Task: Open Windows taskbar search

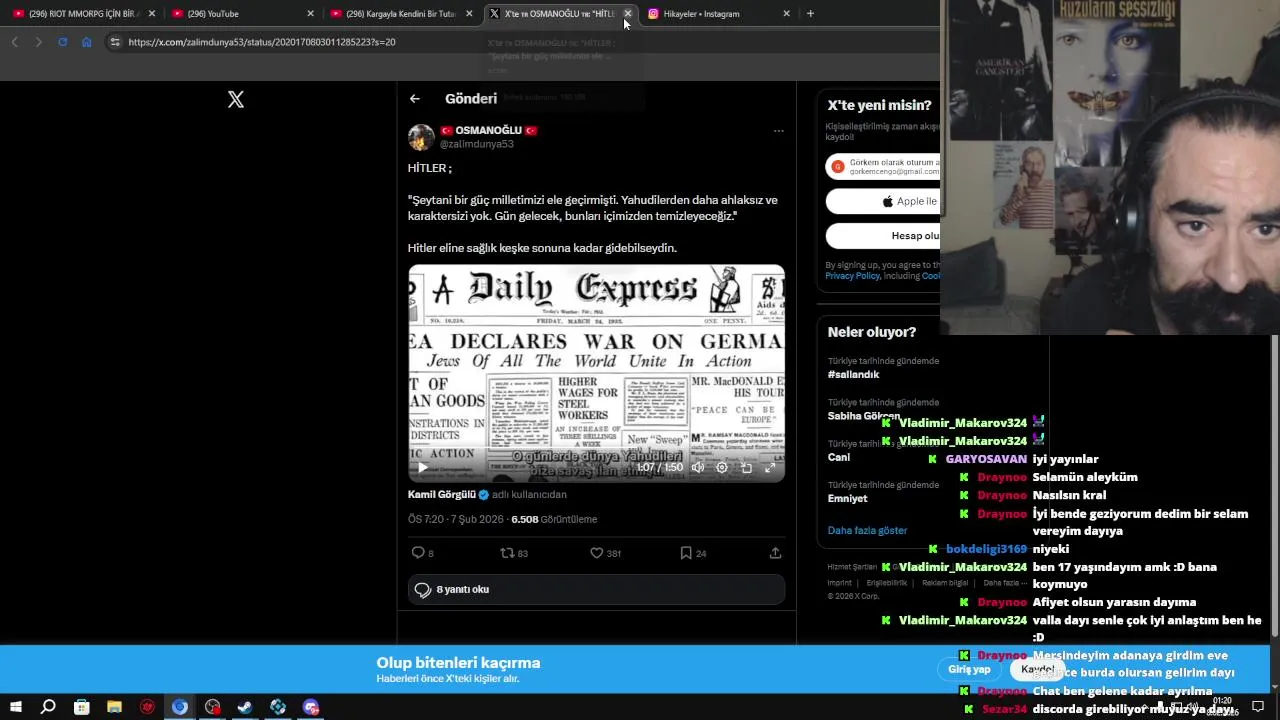Action: pos(48,707)
